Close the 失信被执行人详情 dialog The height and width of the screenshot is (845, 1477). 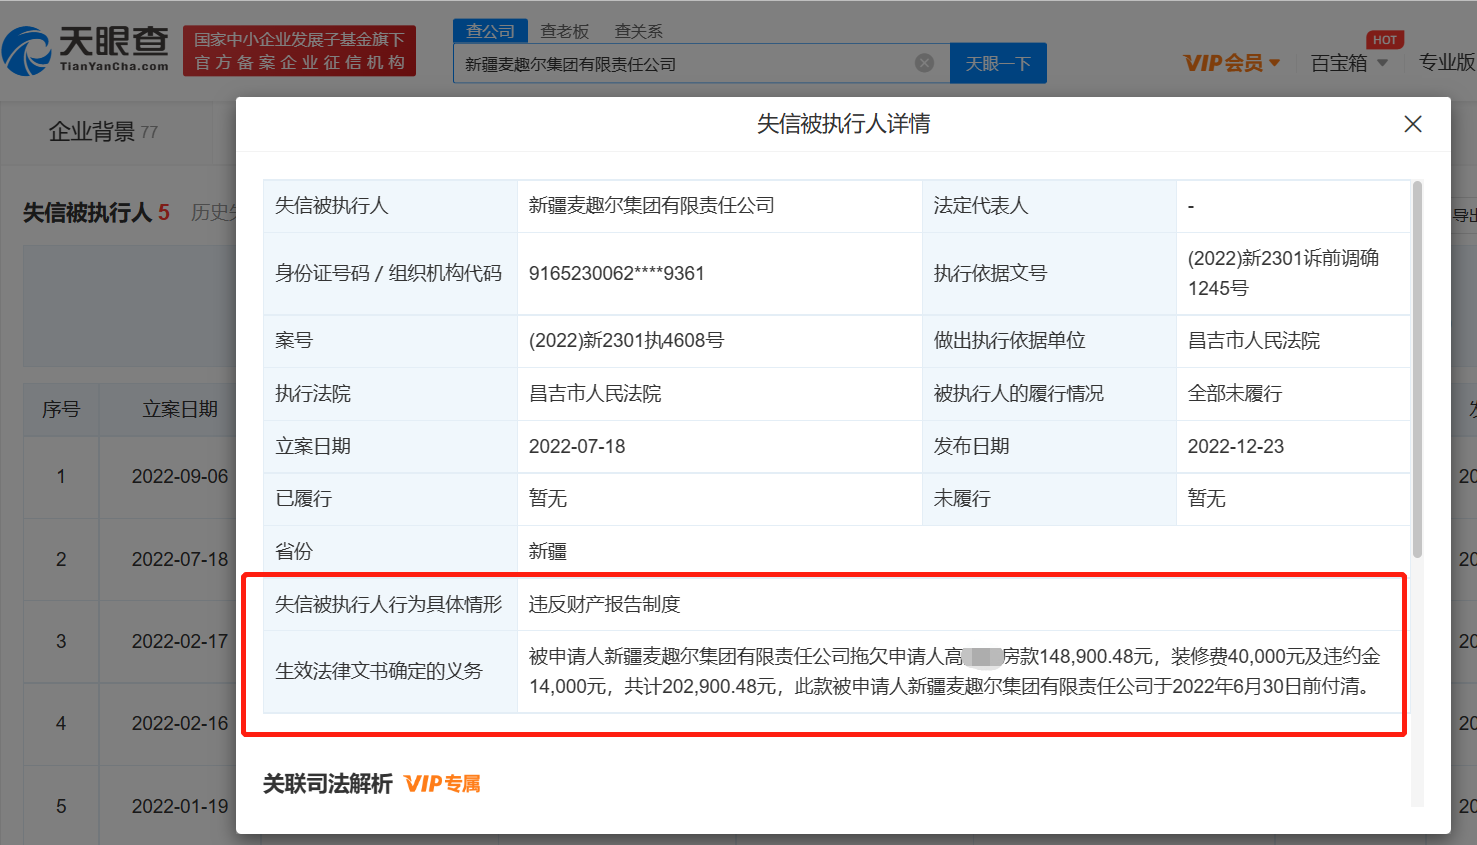coord(1412,124)
